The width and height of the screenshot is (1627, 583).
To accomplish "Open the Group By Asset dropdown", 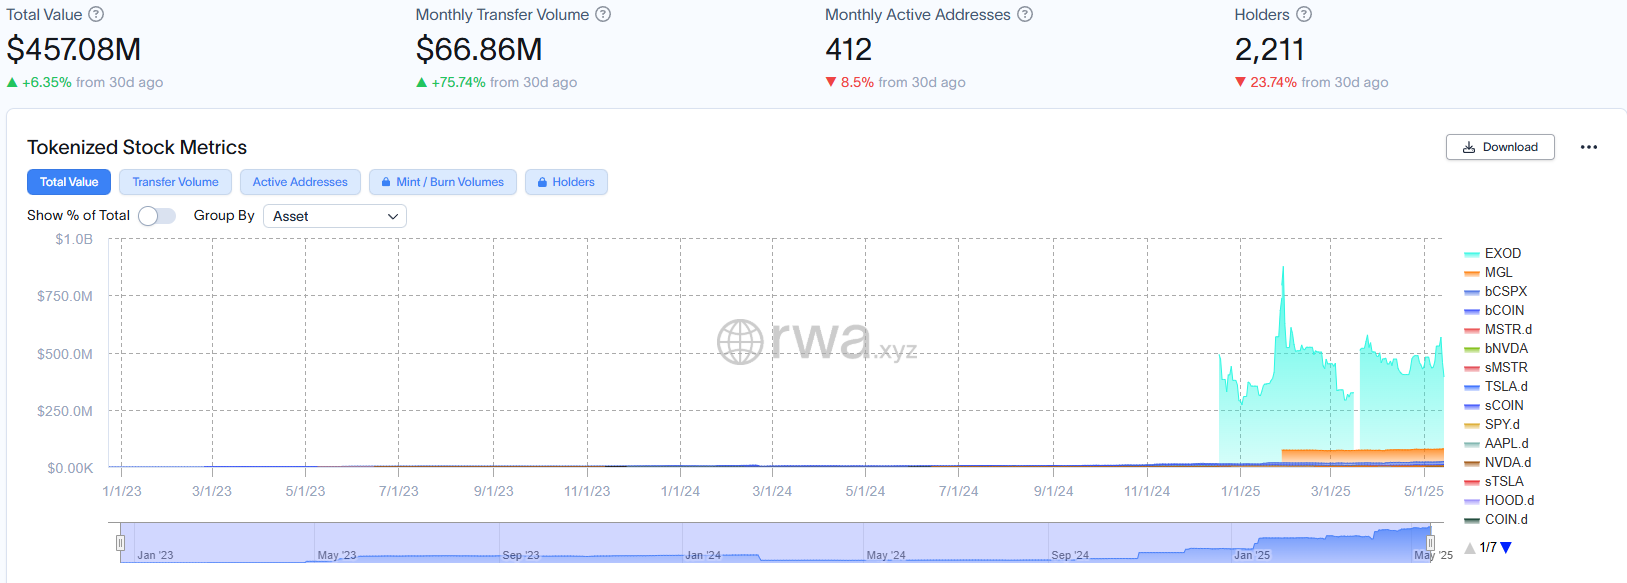I will tap(335, 216).
